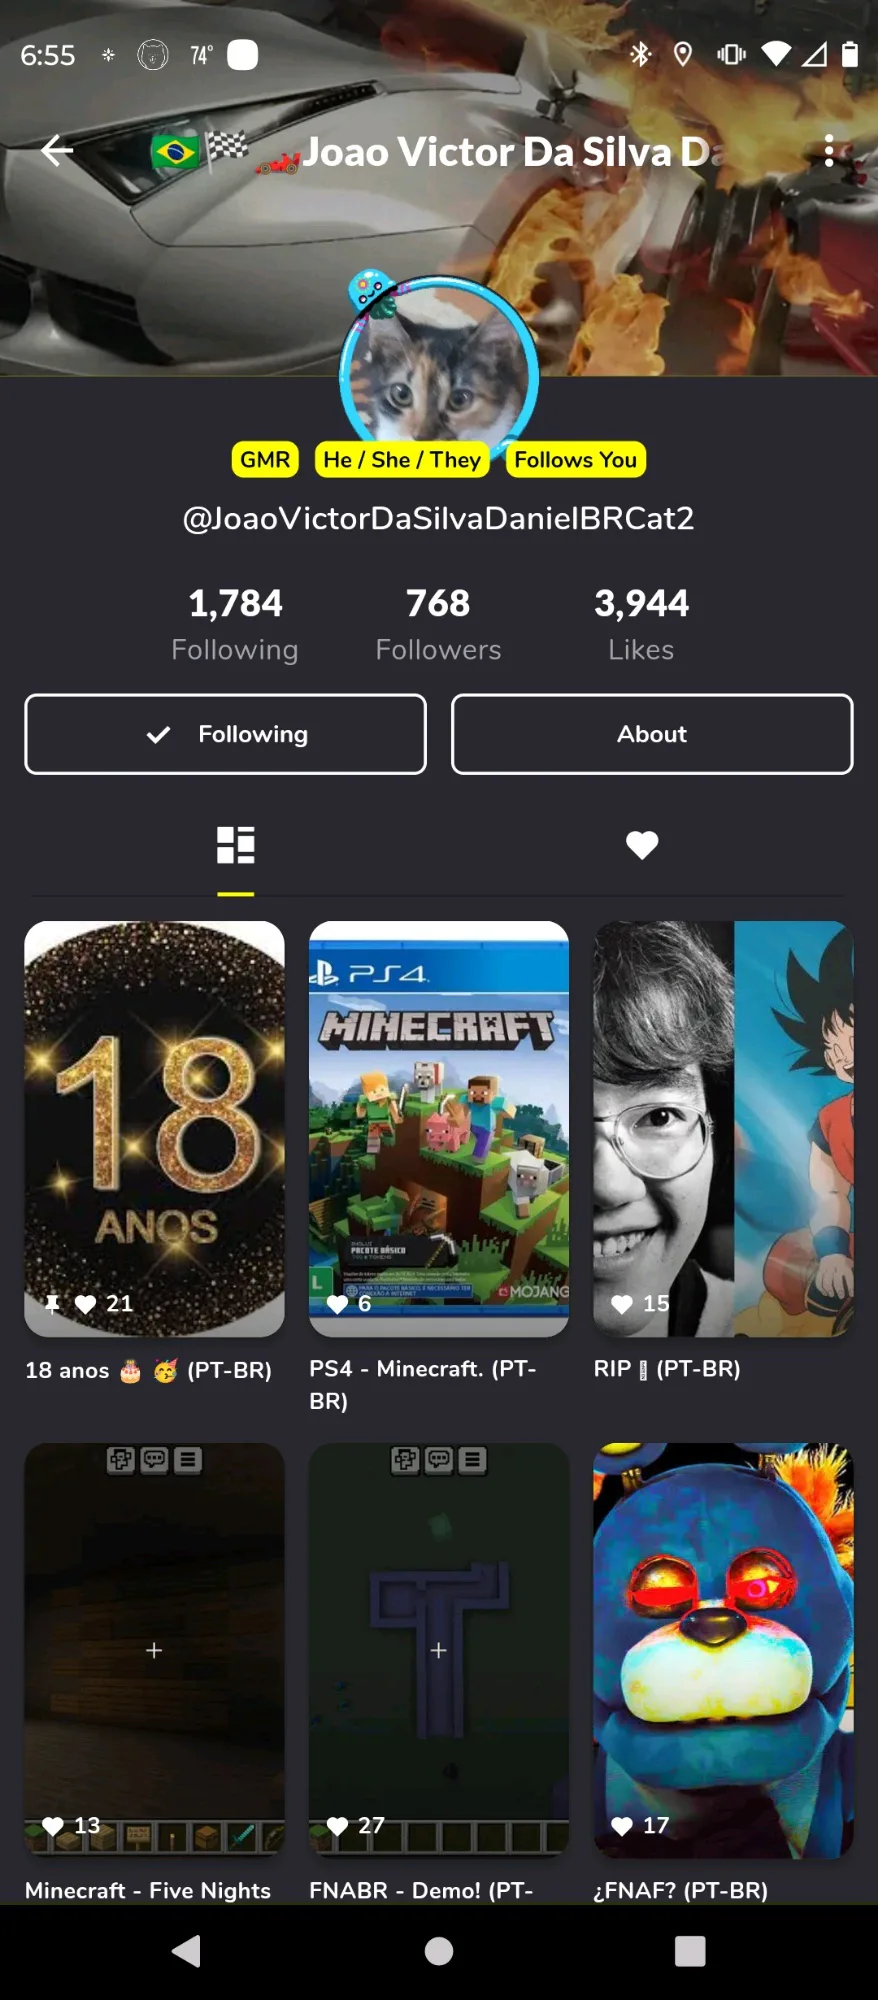Switch to the posts grid tab
Screen dimensions: 878x2000
[236, 845]
